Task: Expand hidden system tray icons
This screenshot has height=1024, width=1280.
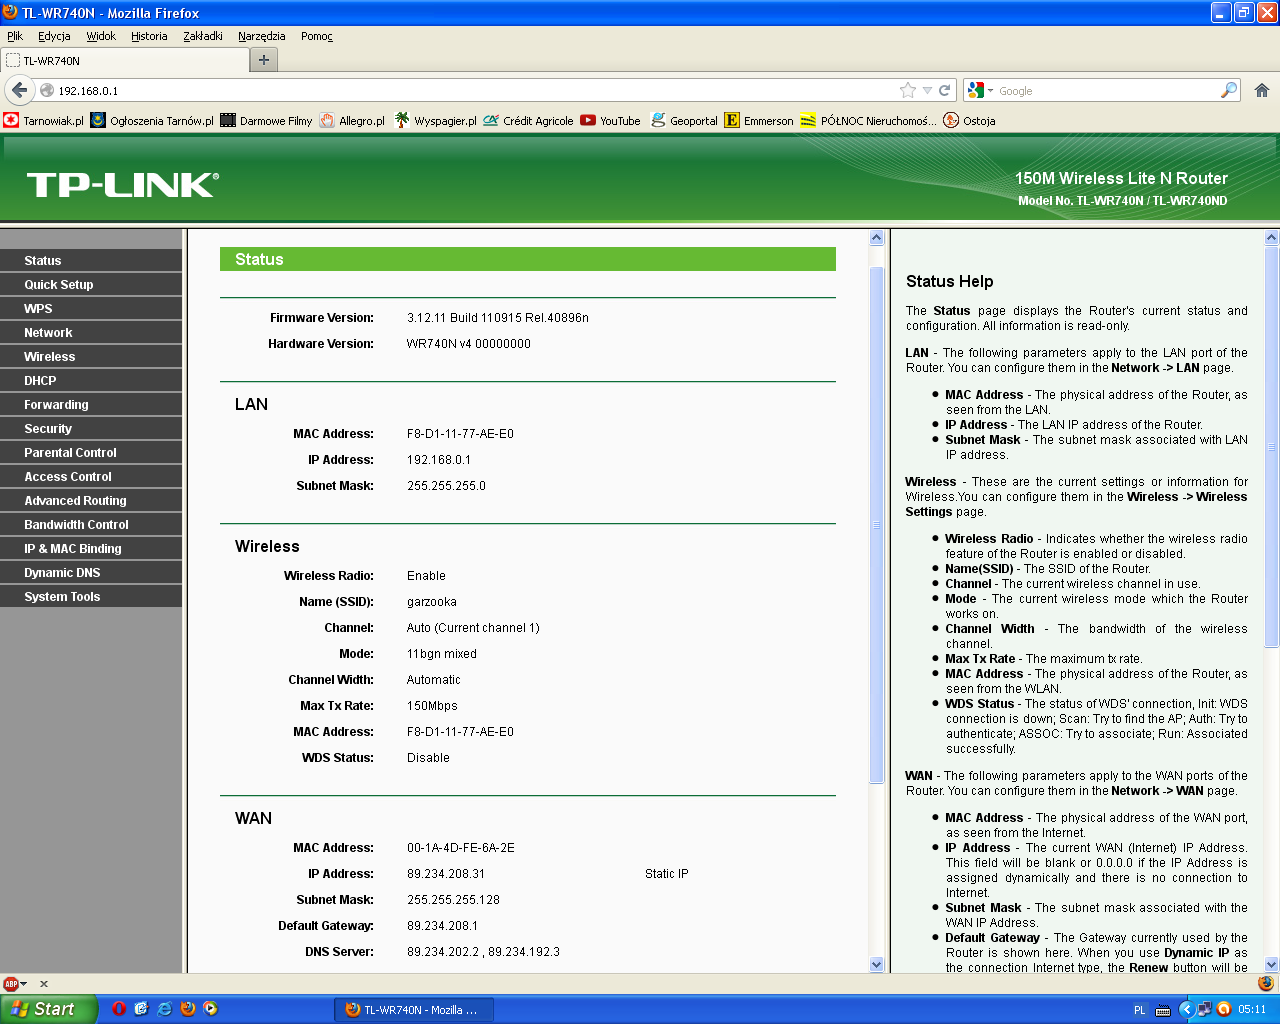Action: click(1186, 1010)
